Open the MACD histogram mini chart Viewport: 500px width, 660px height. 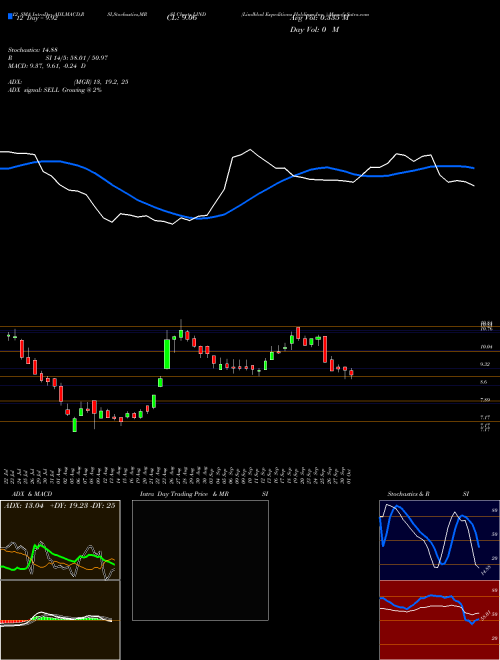60,620
